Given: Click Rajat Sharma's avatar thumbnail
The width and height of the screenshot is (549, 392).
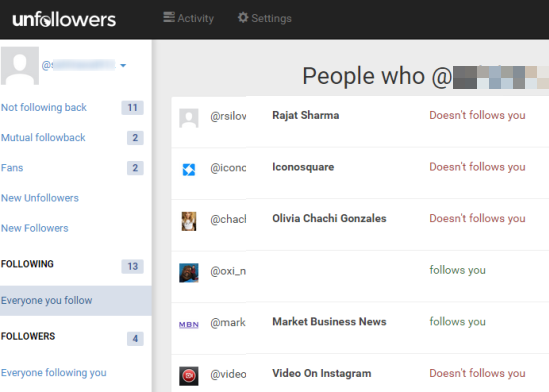Looking at the screenshot, I should pyautogui.click(x=189, y=118).
